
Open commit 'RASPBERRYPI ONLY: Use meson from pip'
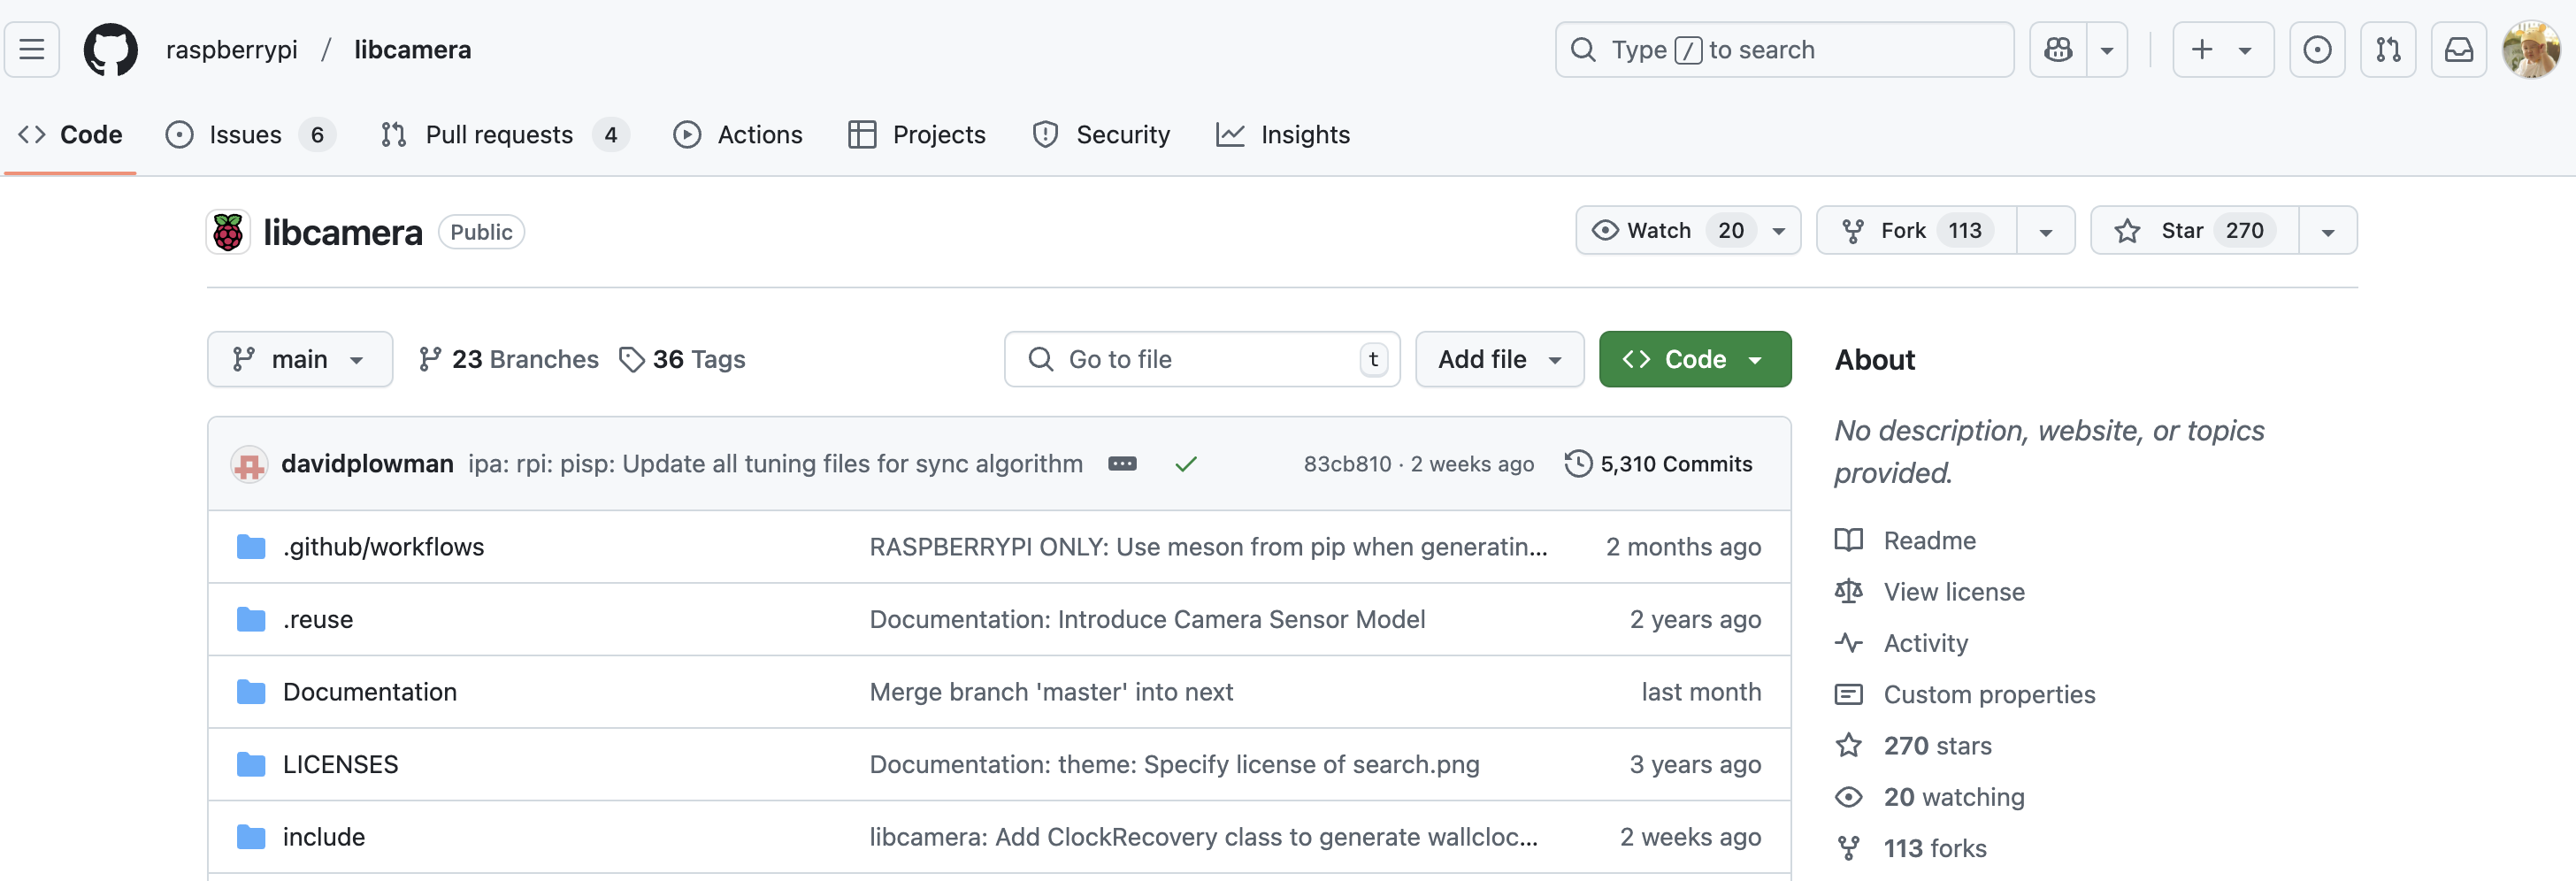pyautogui.click(x=1208, y=547)
